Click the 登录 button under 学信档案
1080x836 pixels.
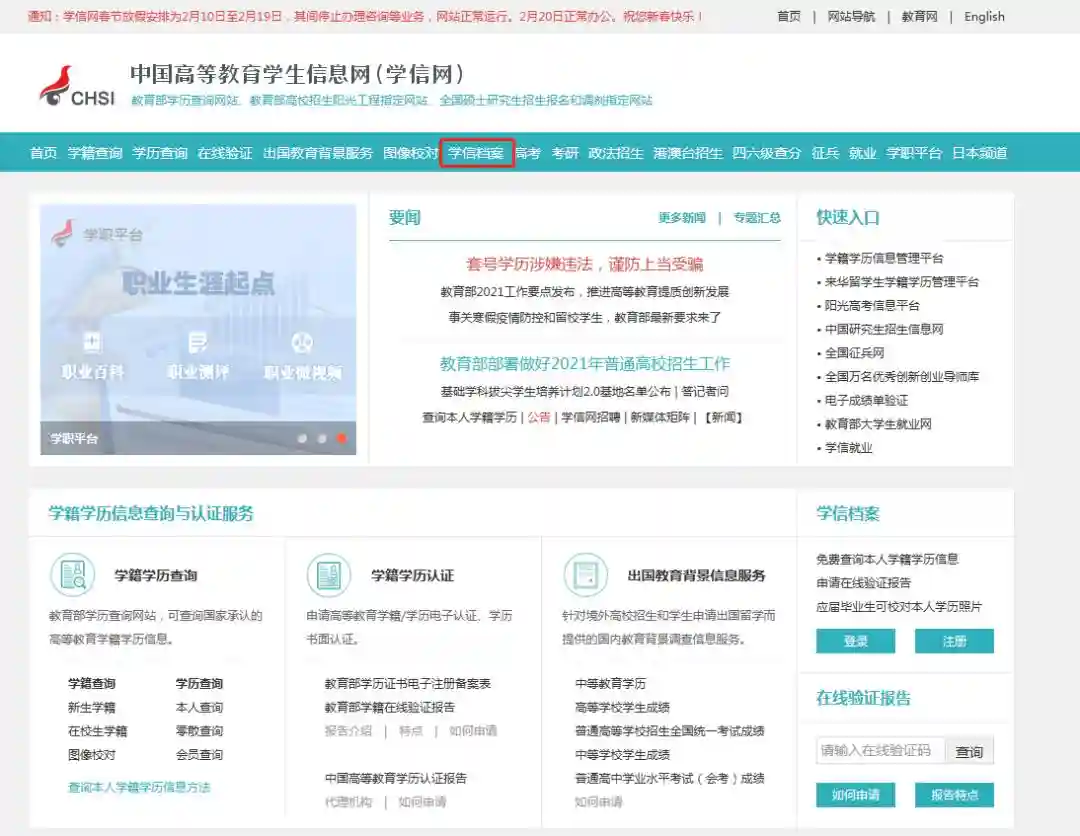855,641
